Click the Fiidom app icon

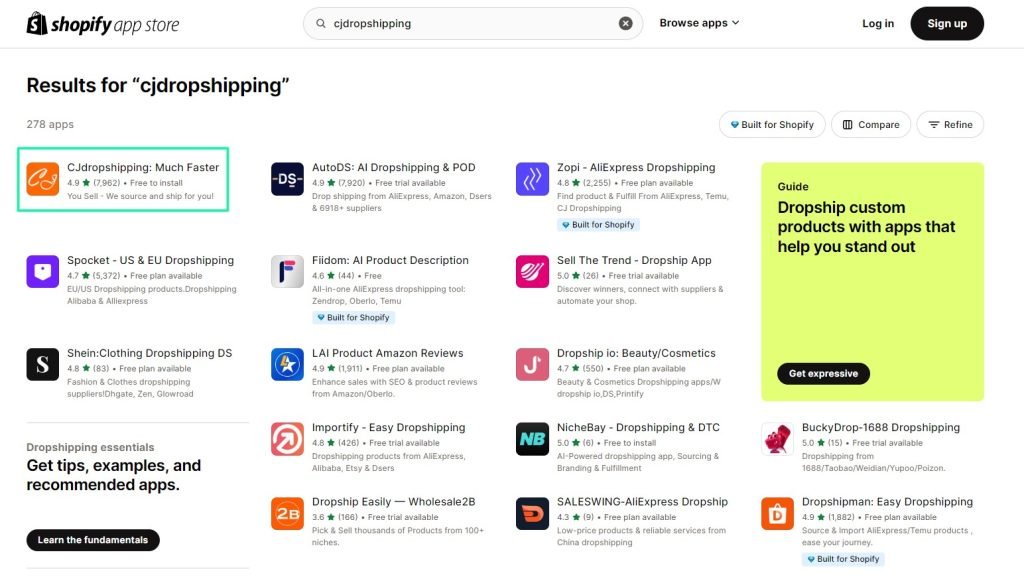[x=287, y=272]
